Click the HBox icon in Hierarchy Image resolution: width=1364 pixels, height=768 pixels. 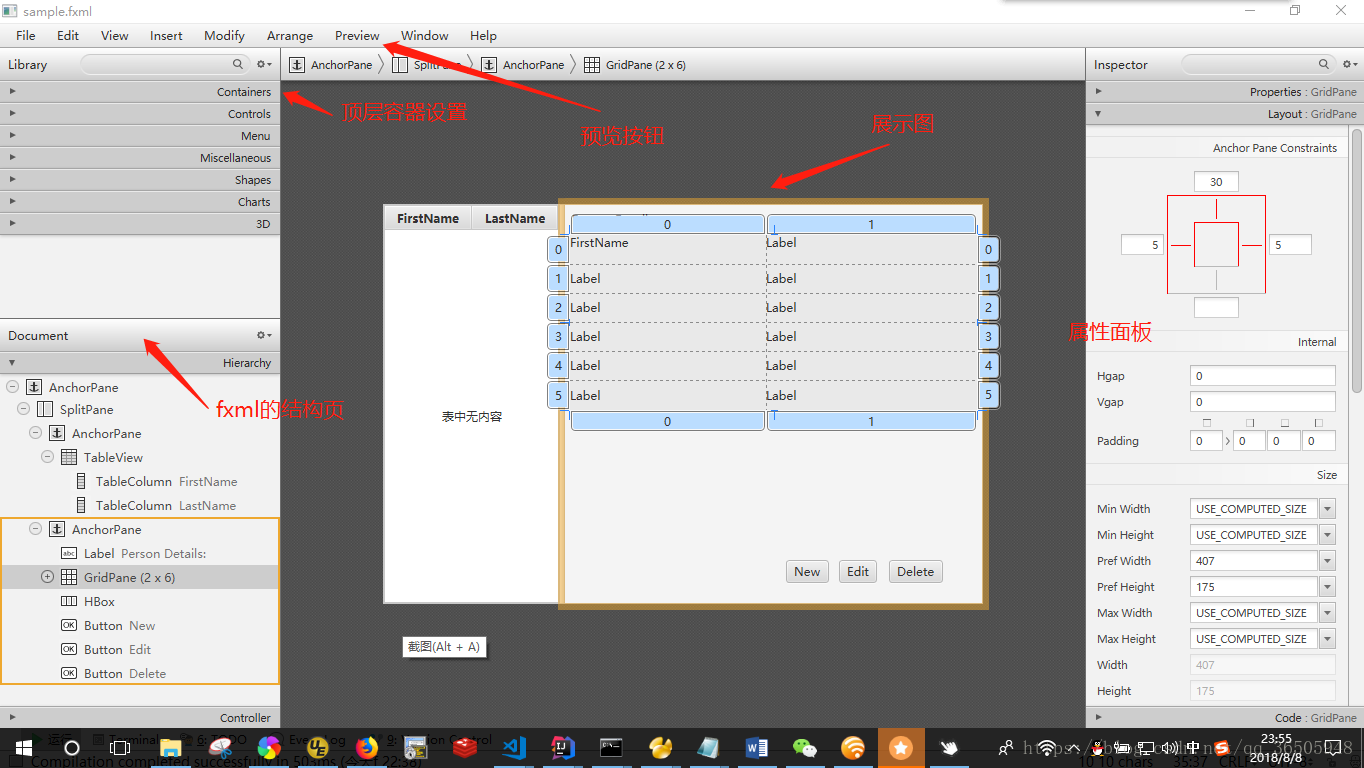(x=69, y=602)
